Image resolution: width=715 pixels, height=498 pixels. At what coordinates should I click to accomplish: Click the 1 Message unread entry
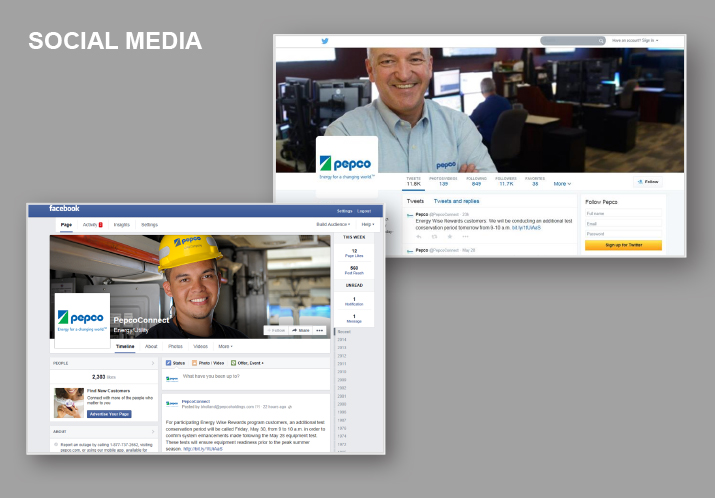(354, 318)
